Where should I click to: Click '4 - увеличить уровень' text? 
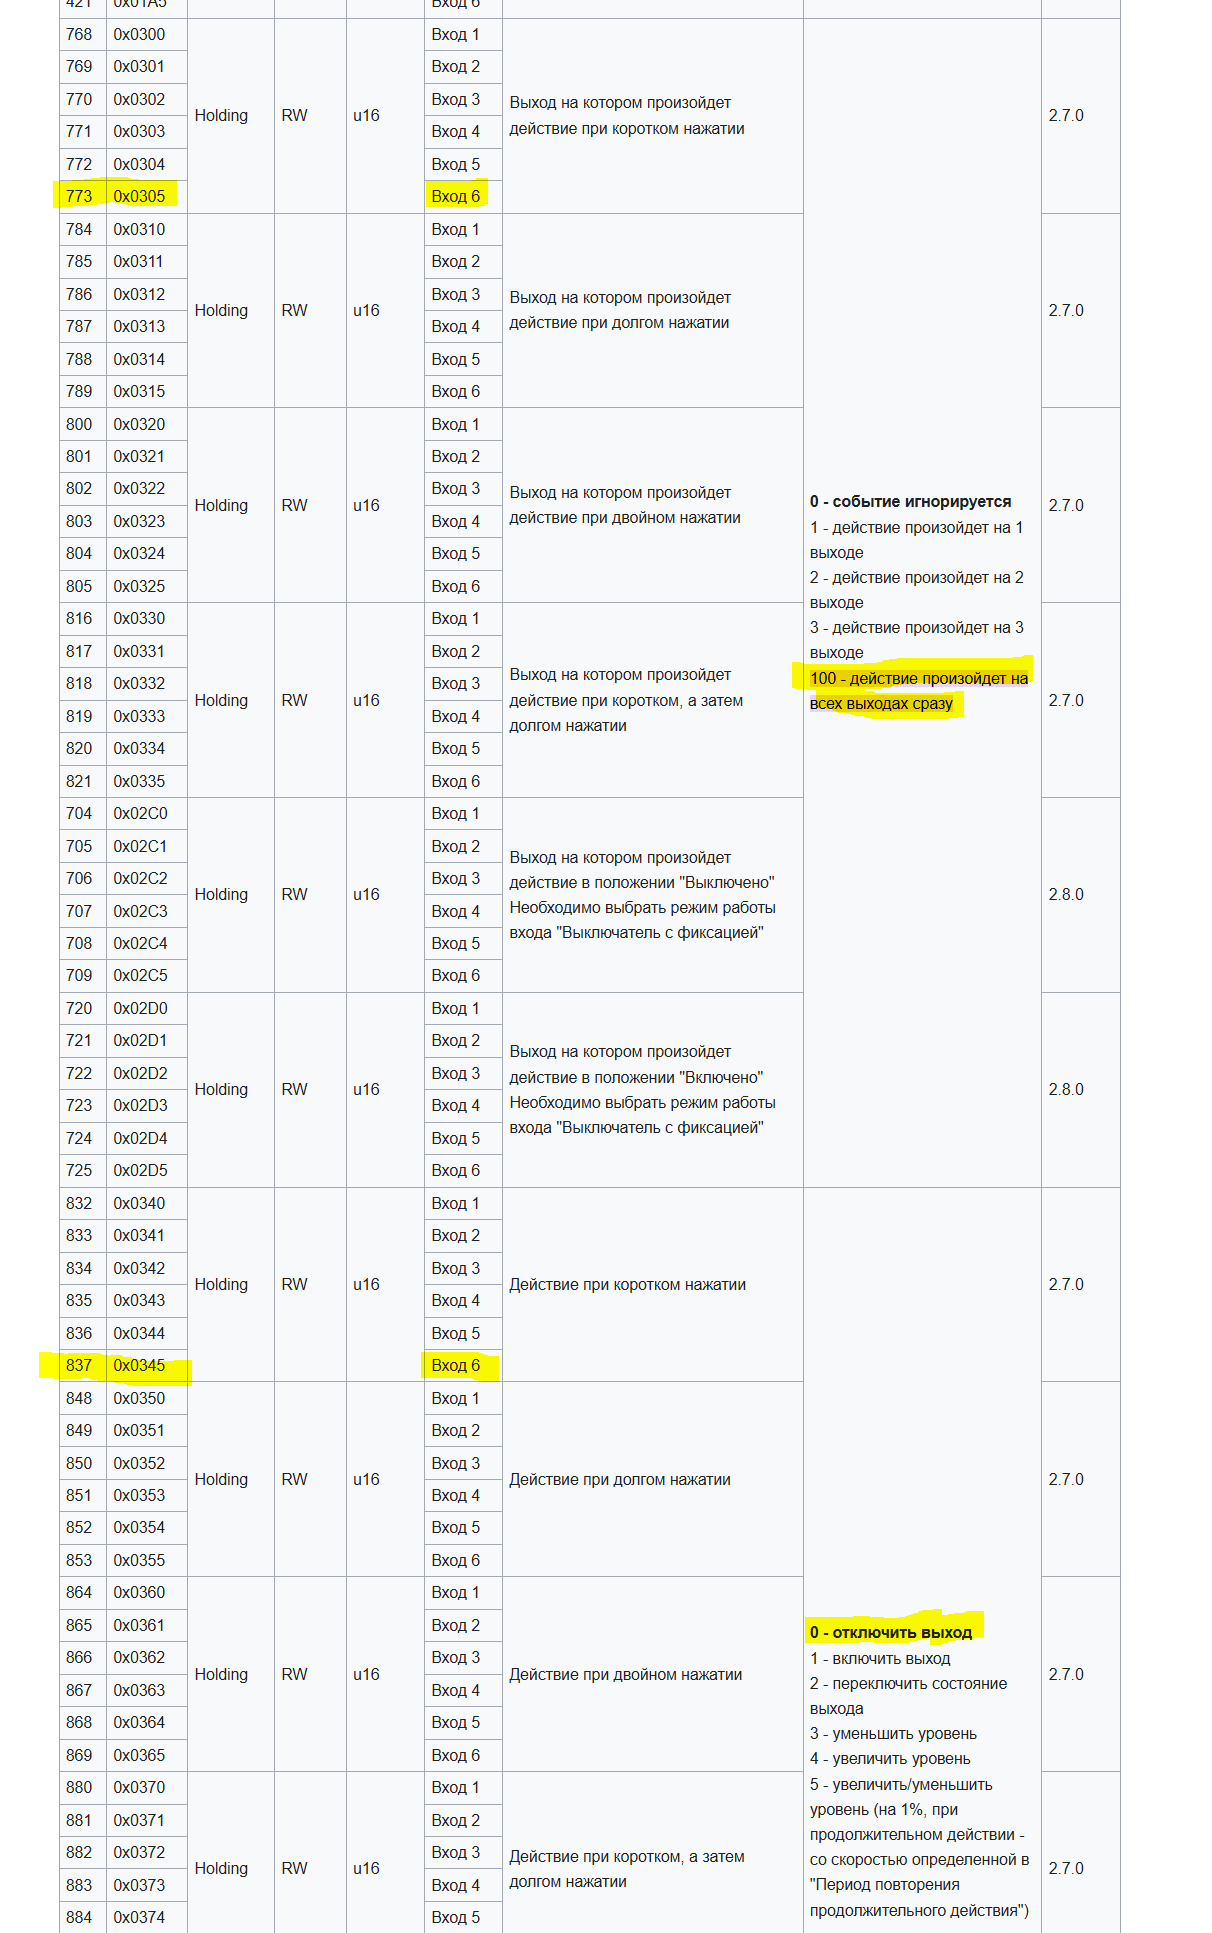click(890, 1758)
